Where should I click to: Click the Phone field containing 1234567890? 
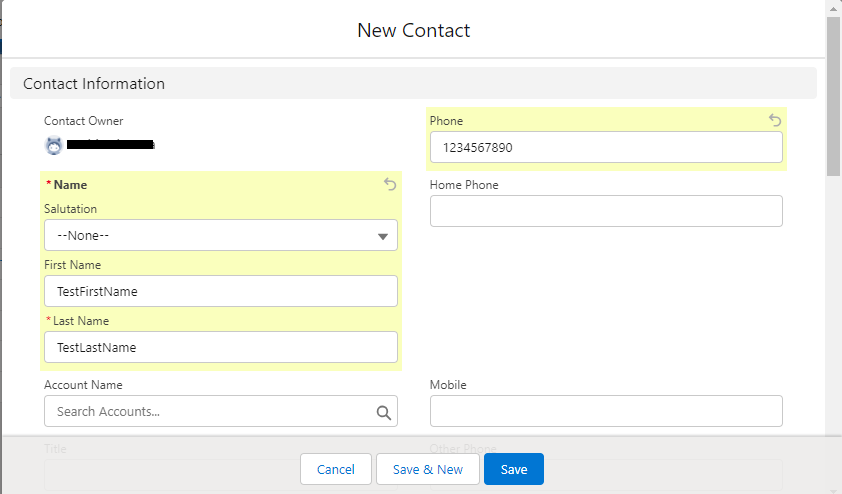(606, 147)
